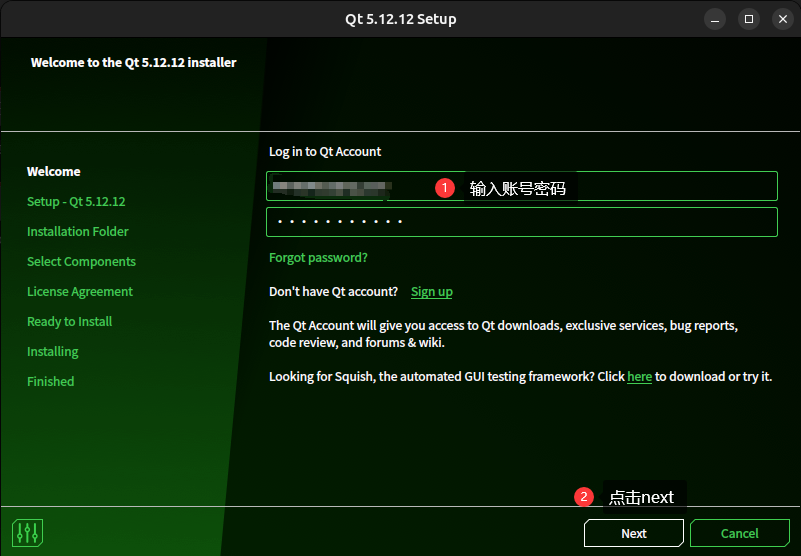Open installer settings sliders icon
801x556 pixels.
27,532
